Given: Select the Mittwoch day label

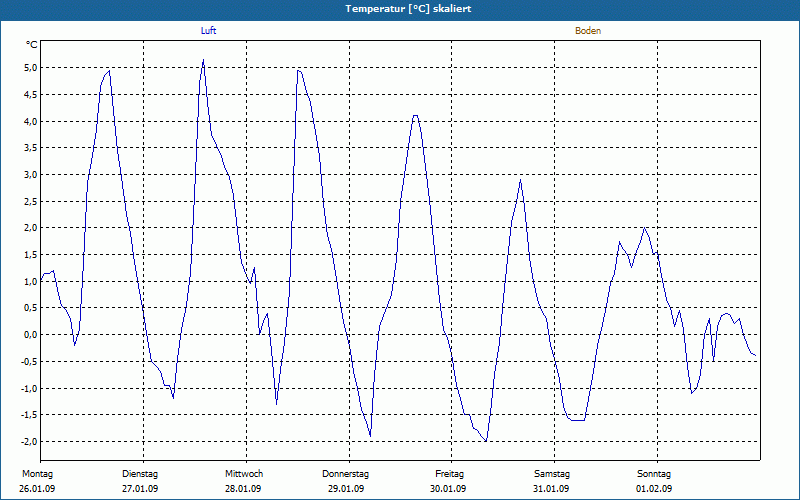Looking at the screenshot, I should click(244, 474).
